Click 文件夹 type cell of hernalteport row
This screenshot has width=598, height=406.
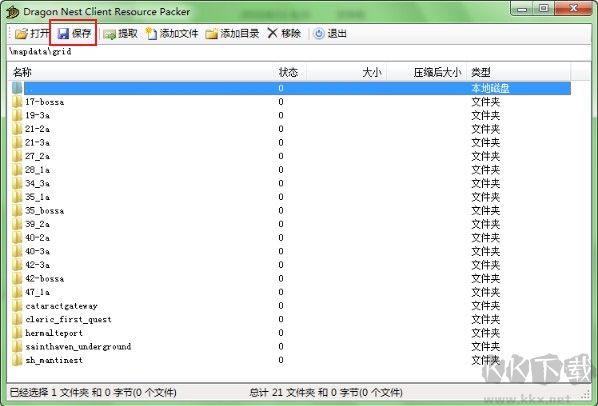(485, 333)
